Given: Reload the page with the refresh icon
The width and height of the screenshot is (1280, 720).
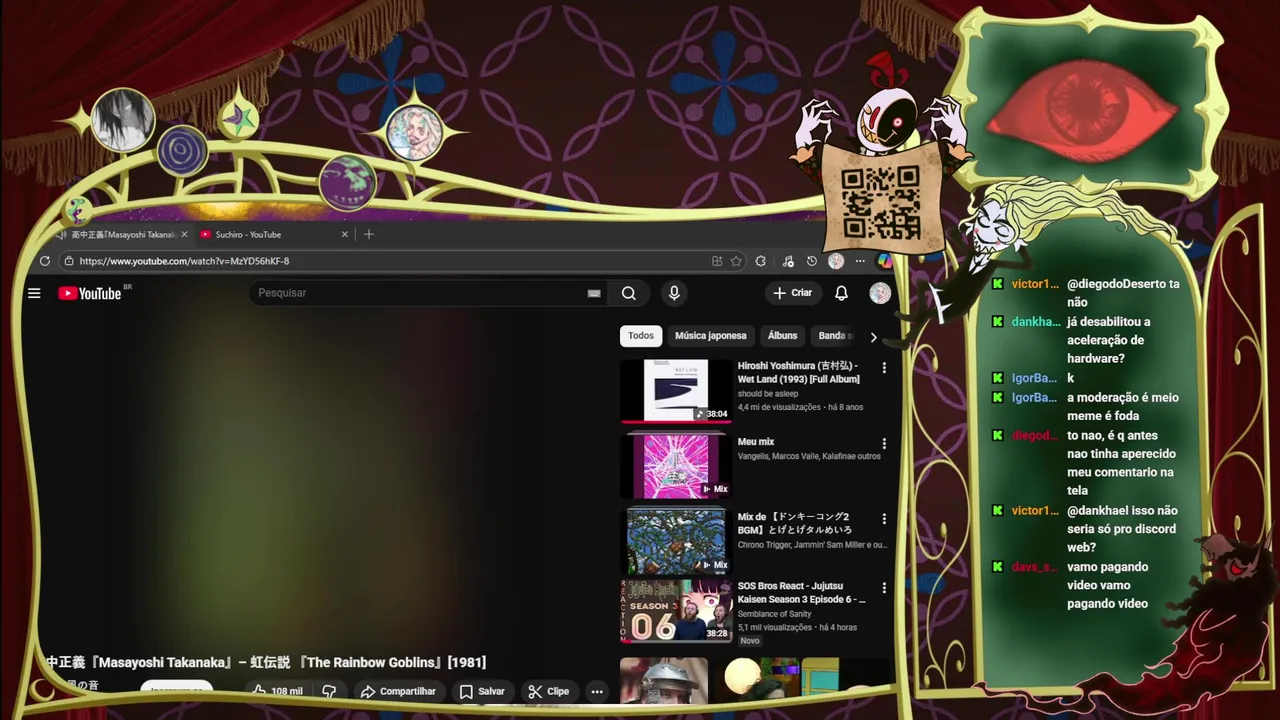Looking at the screenshot, I should [x=45, y=261].
